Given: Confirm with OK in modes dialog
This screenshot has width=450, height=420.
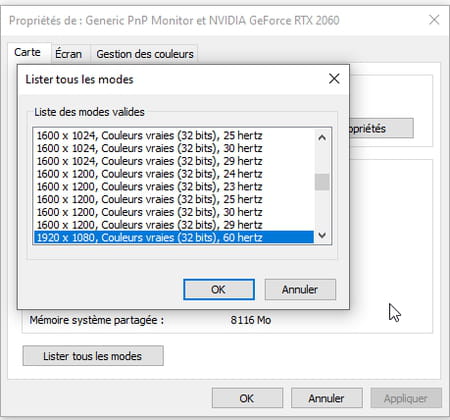Looking at the screenshot, I should click(219, 289).
